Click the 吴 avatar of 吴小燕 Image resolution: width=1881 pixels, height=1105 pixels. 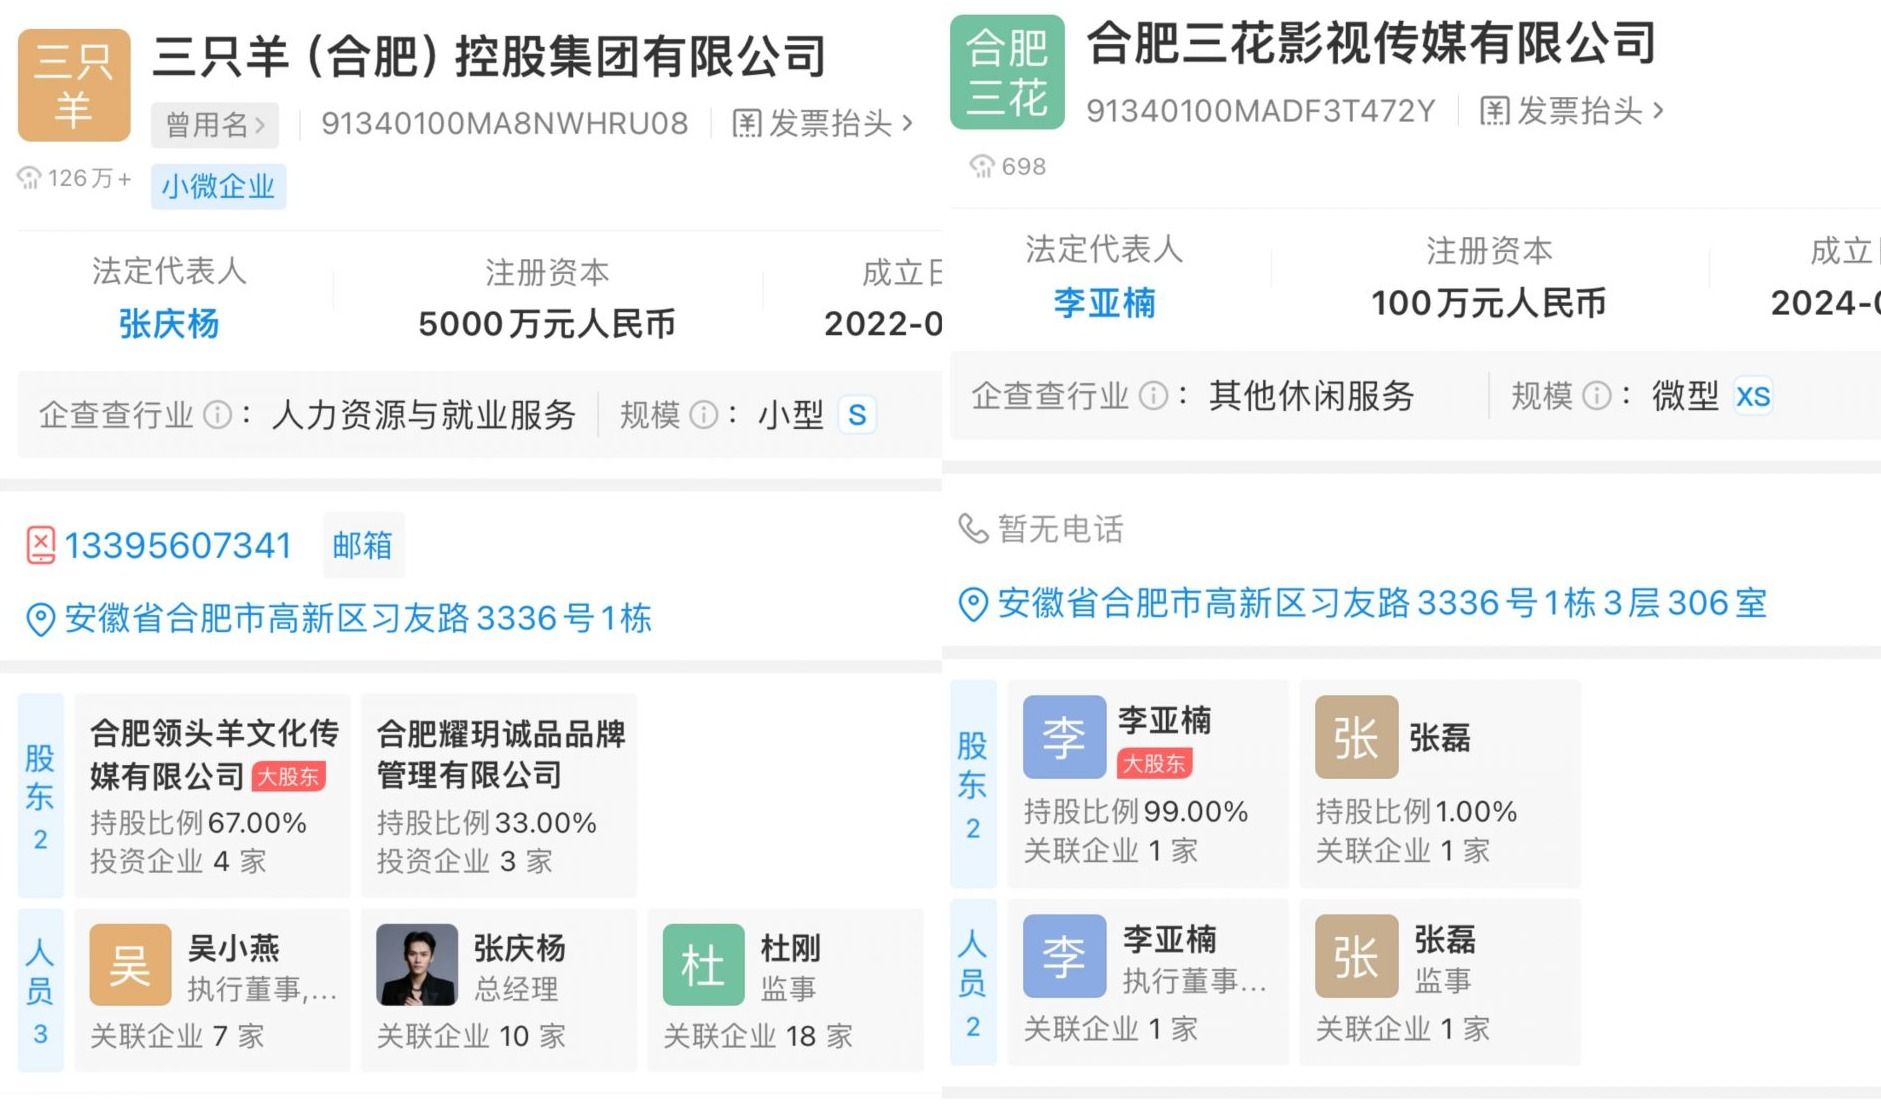[x=130, y=965]
